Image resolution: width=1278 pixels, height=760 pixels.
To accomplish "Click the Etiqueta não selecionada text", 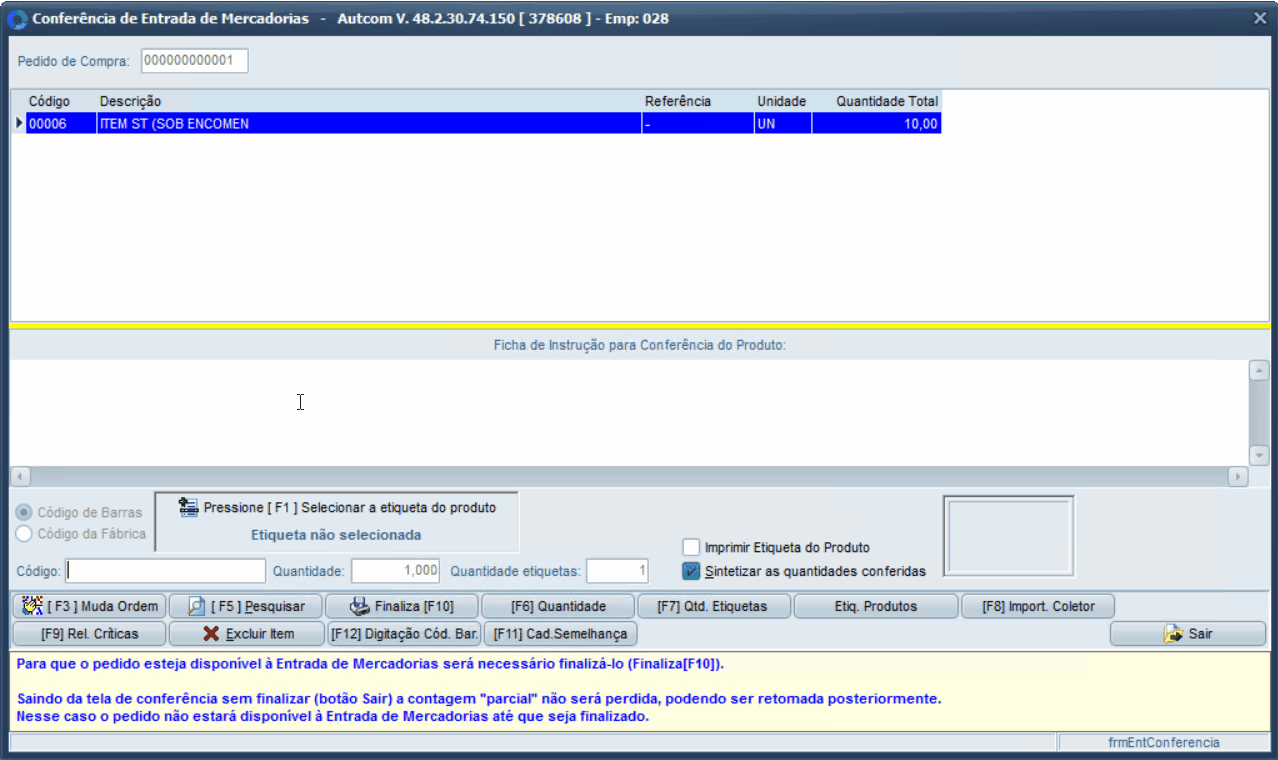I will coord(336,535).
